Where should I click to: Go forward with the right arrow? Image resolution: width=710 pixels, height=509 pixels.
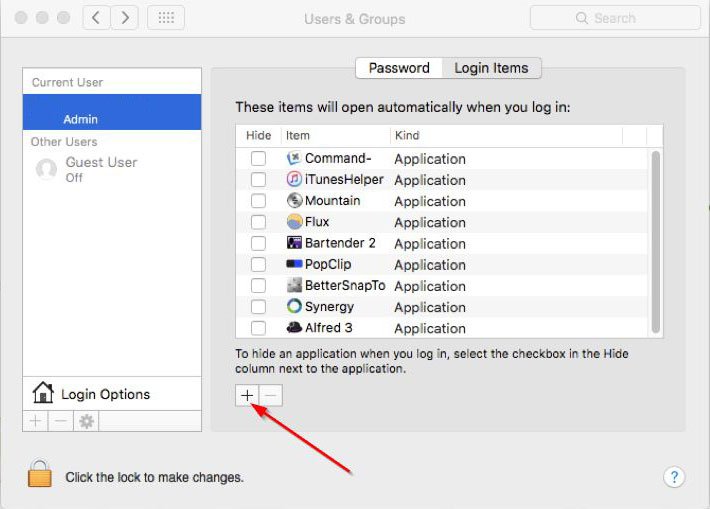[x=125, y=18]
